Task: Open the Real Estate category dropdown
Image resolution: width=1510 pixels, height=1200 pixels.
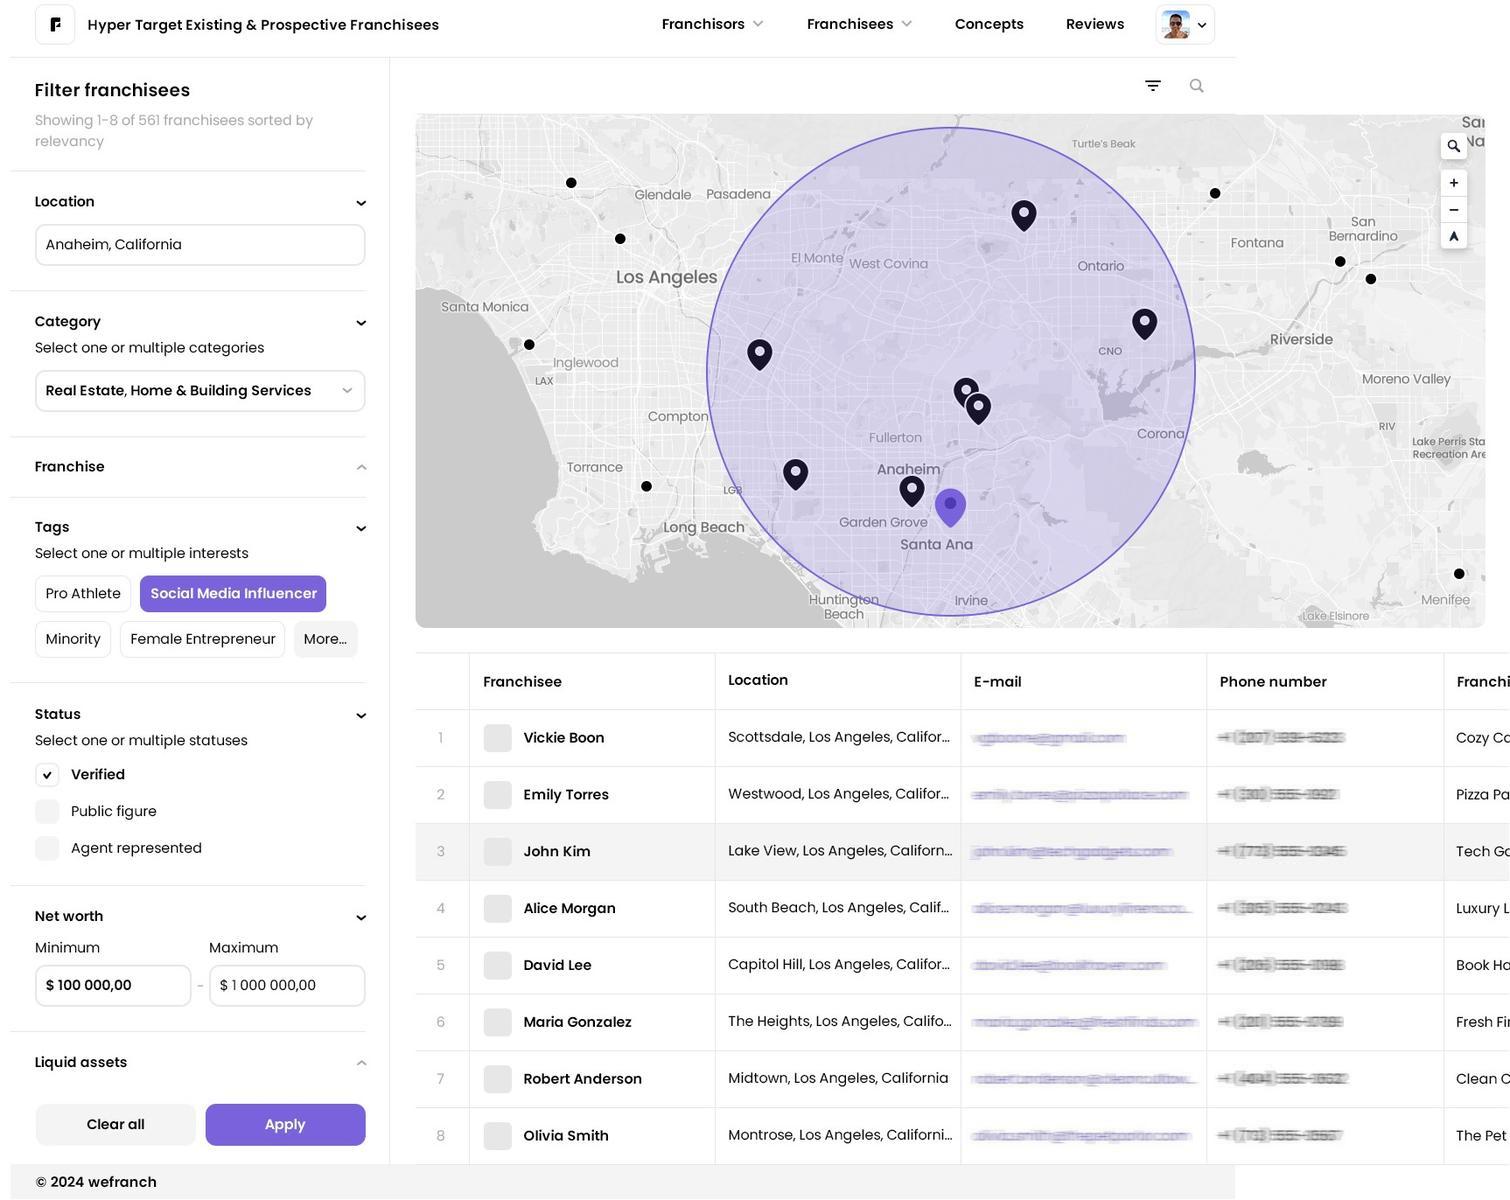Action: 200,391
